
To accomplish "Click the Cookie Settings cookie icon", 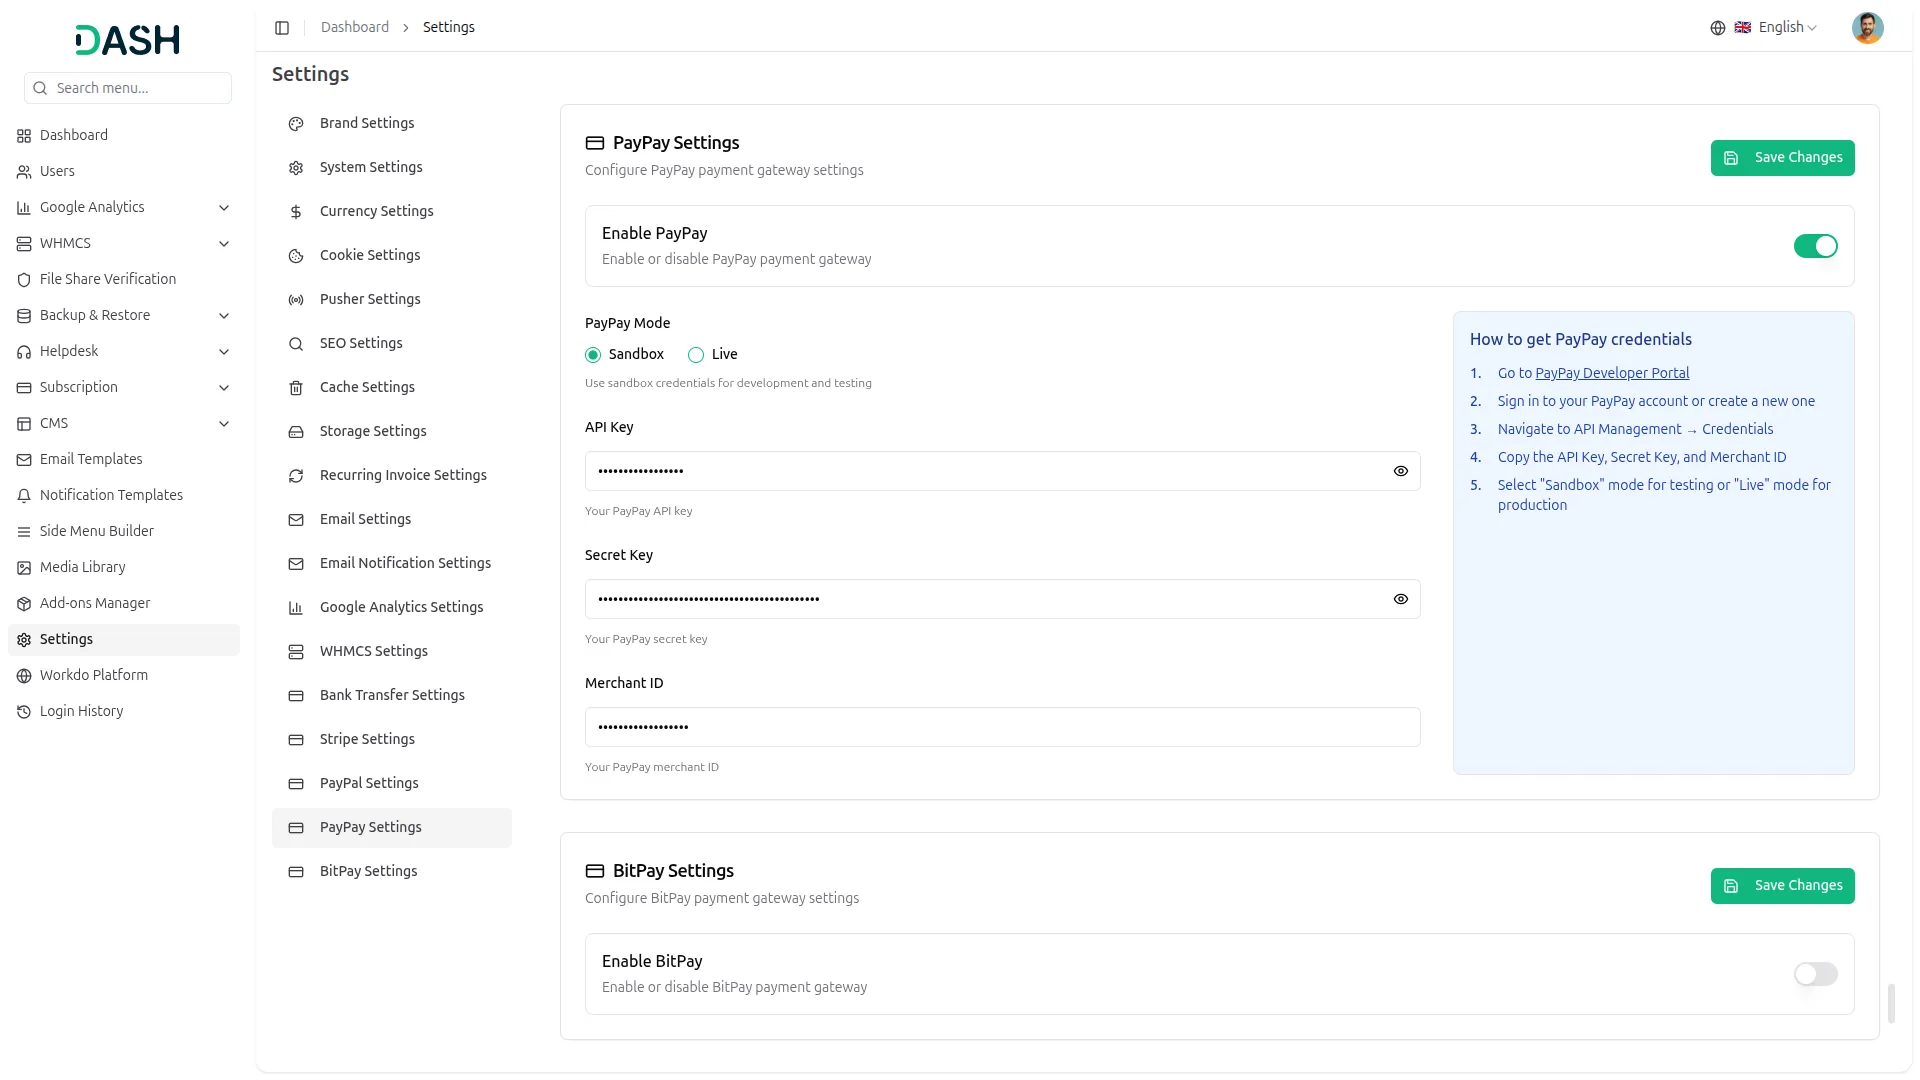I will pos(296,256).
